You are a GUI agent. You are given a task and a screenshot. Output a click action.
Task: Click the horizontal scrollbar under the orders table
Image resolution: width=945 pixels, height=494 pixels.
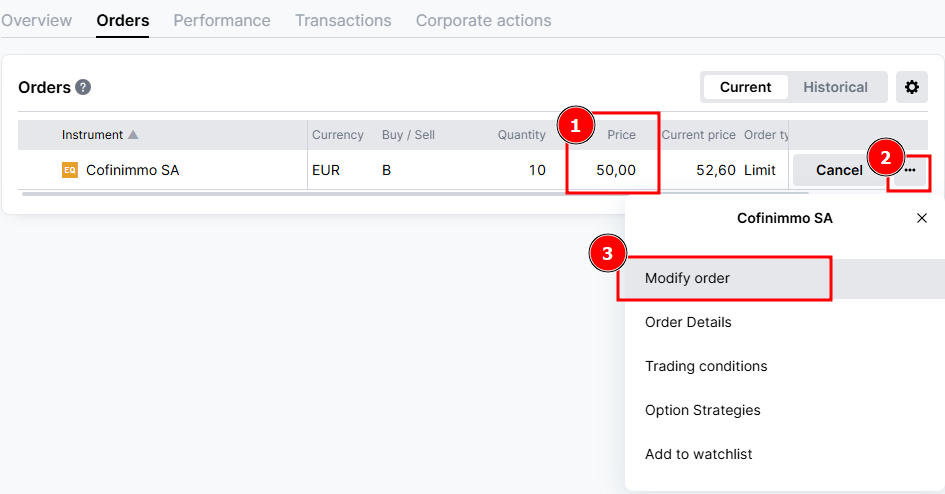click(400, 193)
